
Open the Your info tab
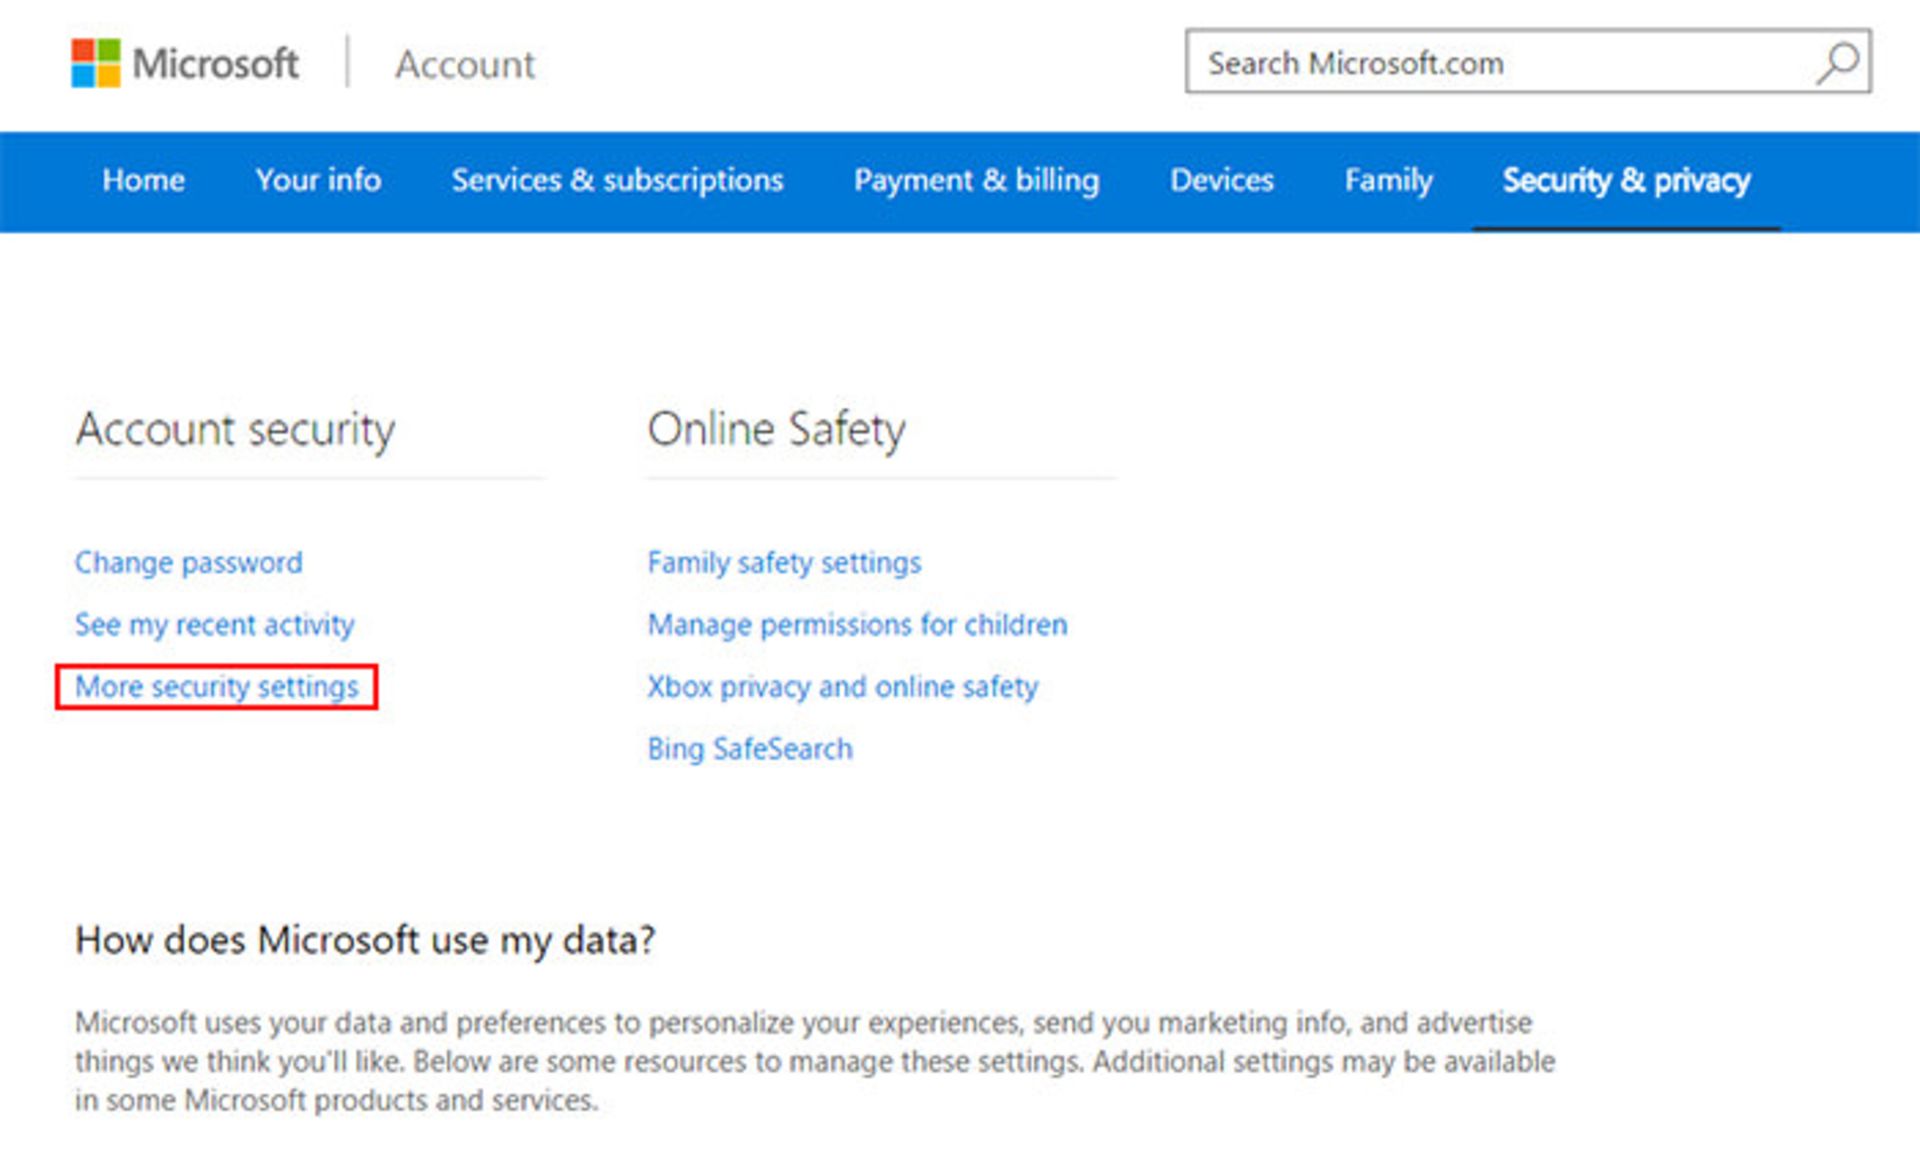317,181
